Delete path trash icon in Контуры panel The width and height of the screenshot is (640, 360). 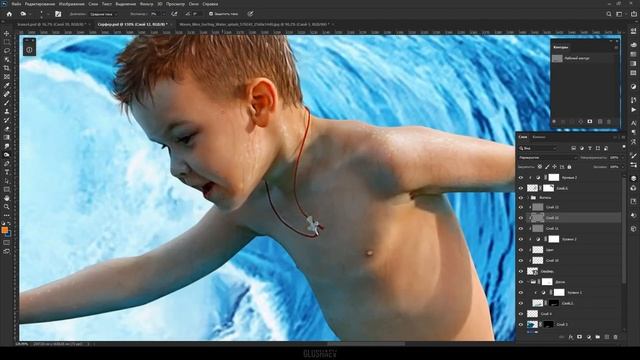(609, 122)
